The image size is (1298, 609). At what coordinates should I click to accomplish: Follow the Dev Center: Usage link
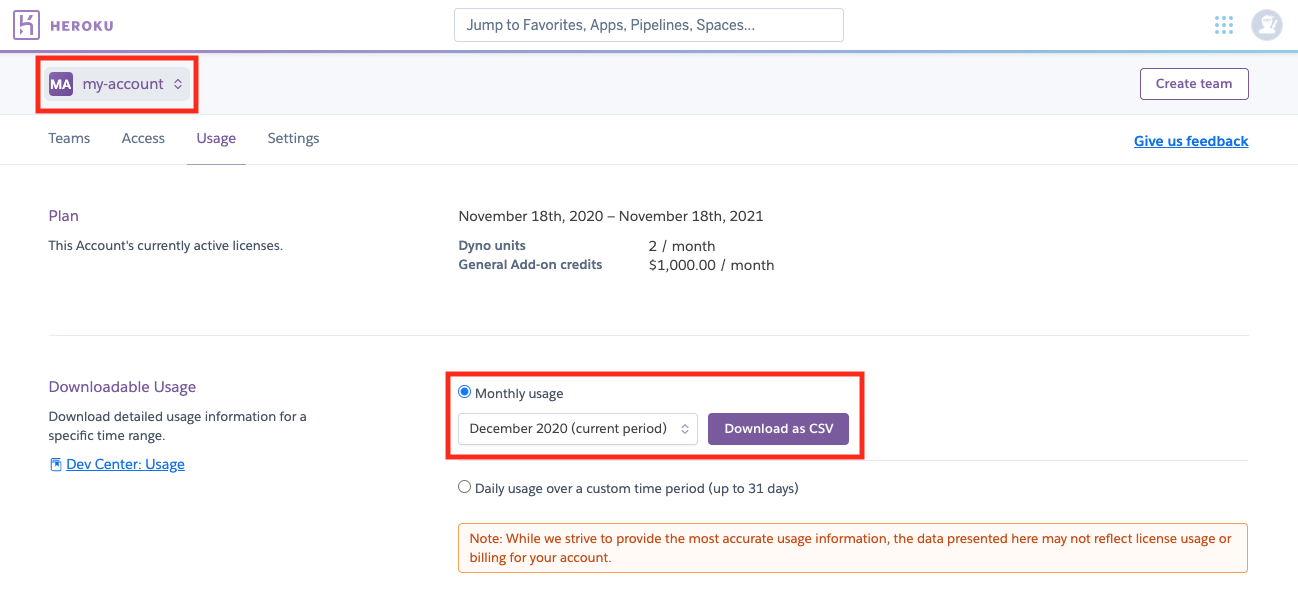coord(125,464)
